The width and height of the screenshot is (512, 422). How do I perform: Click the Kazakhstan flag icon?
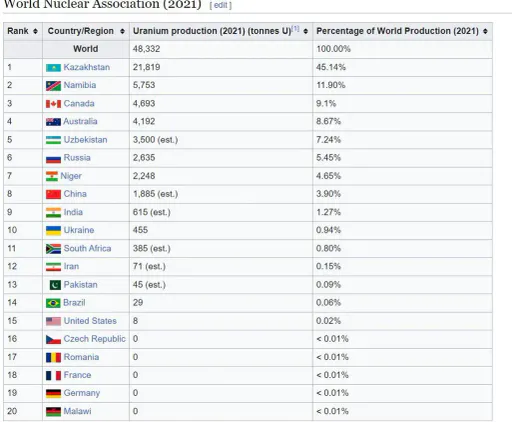53,68
